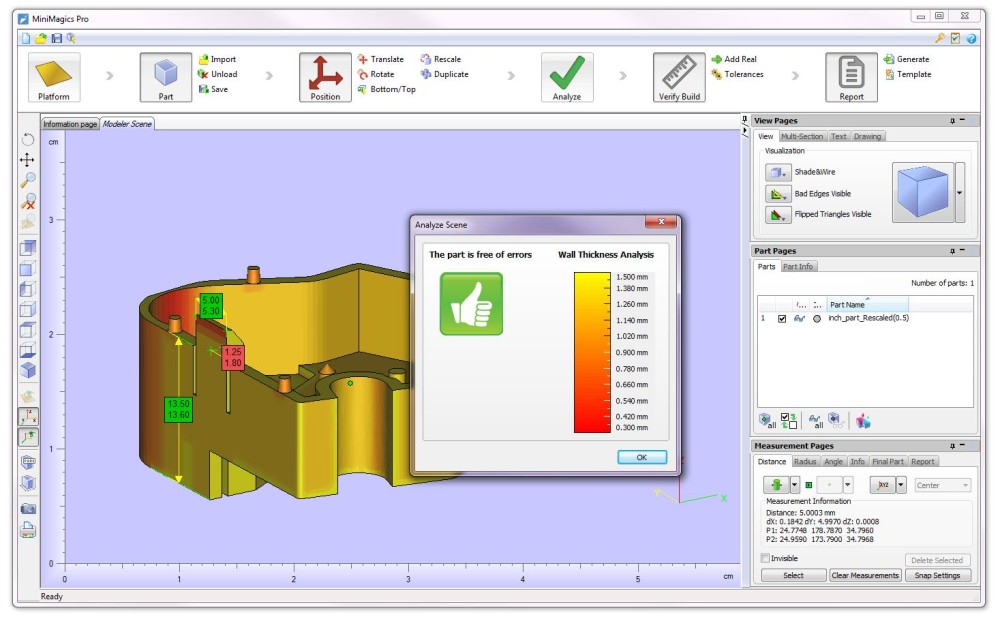This screenshot has height=617, width=1000.
Task: Open Snap Settings
Action: click(x=937, y=576)
